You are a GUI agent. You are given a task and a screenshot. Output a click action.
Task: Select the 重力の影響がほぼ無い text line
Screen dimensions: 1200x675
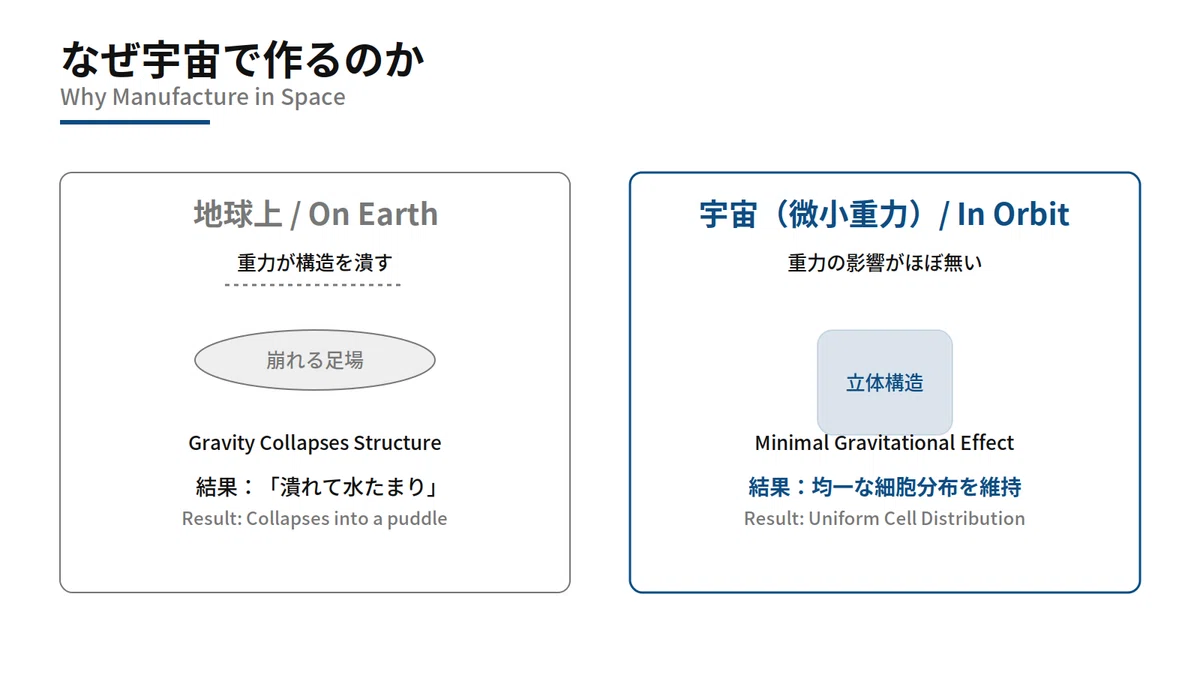(885, 263)
